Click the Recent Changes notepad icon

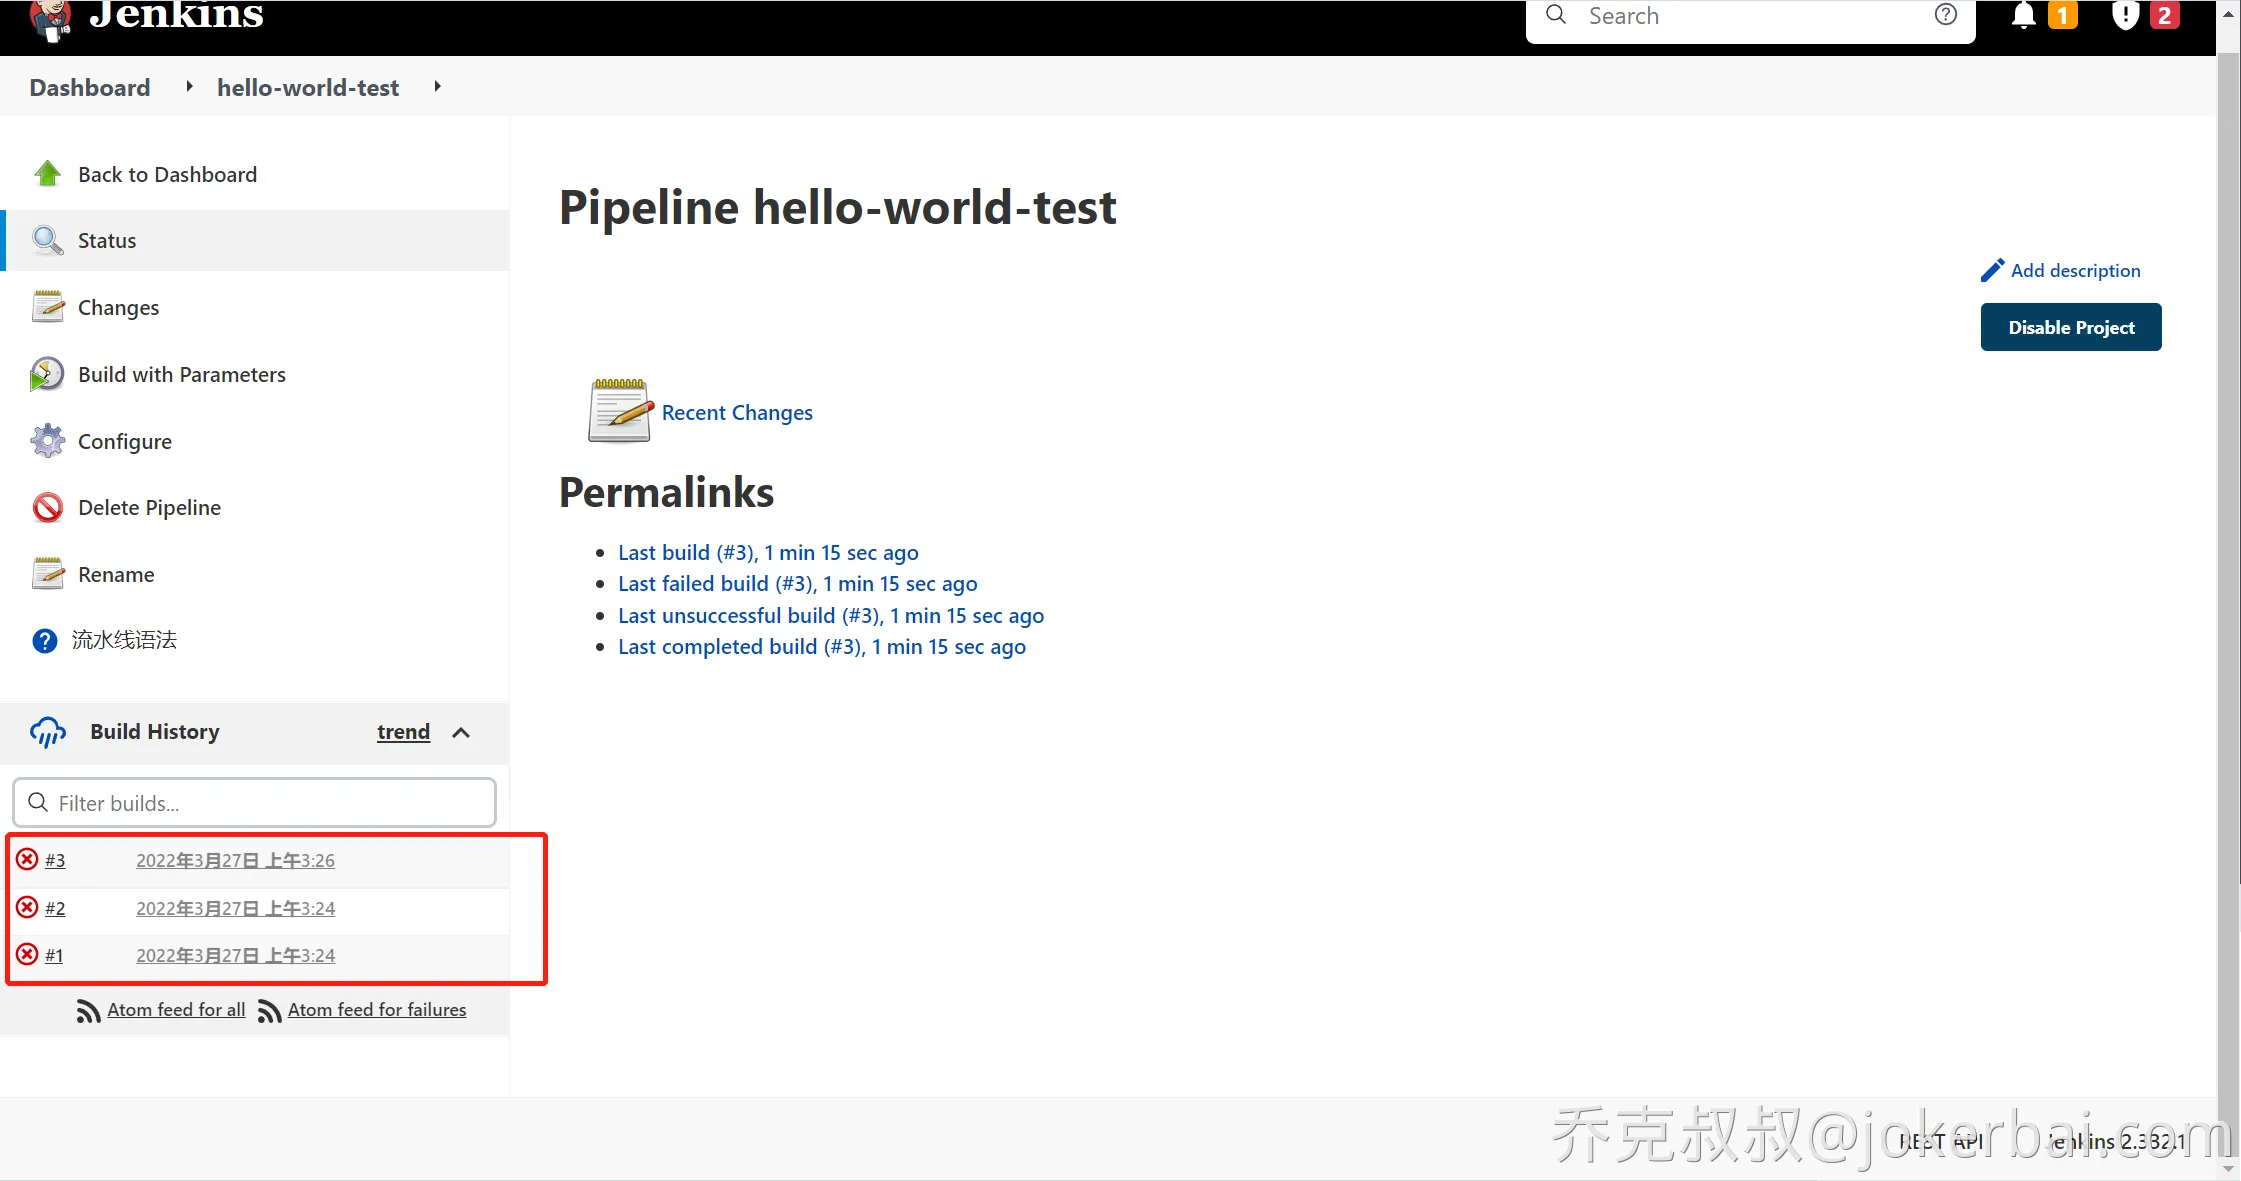pos(620,410)
